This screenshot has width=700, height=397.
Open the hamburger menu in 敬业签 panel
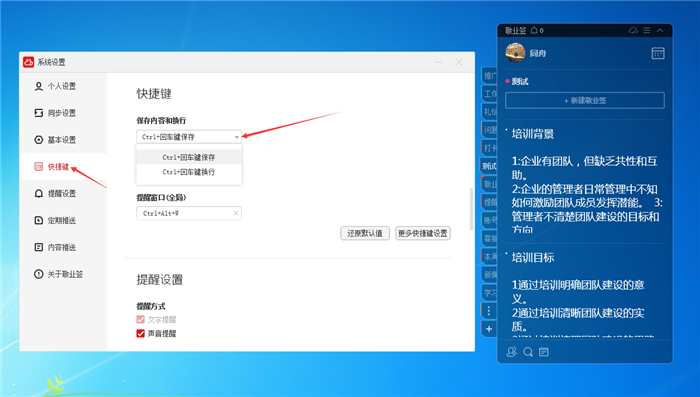pos(646,30)
